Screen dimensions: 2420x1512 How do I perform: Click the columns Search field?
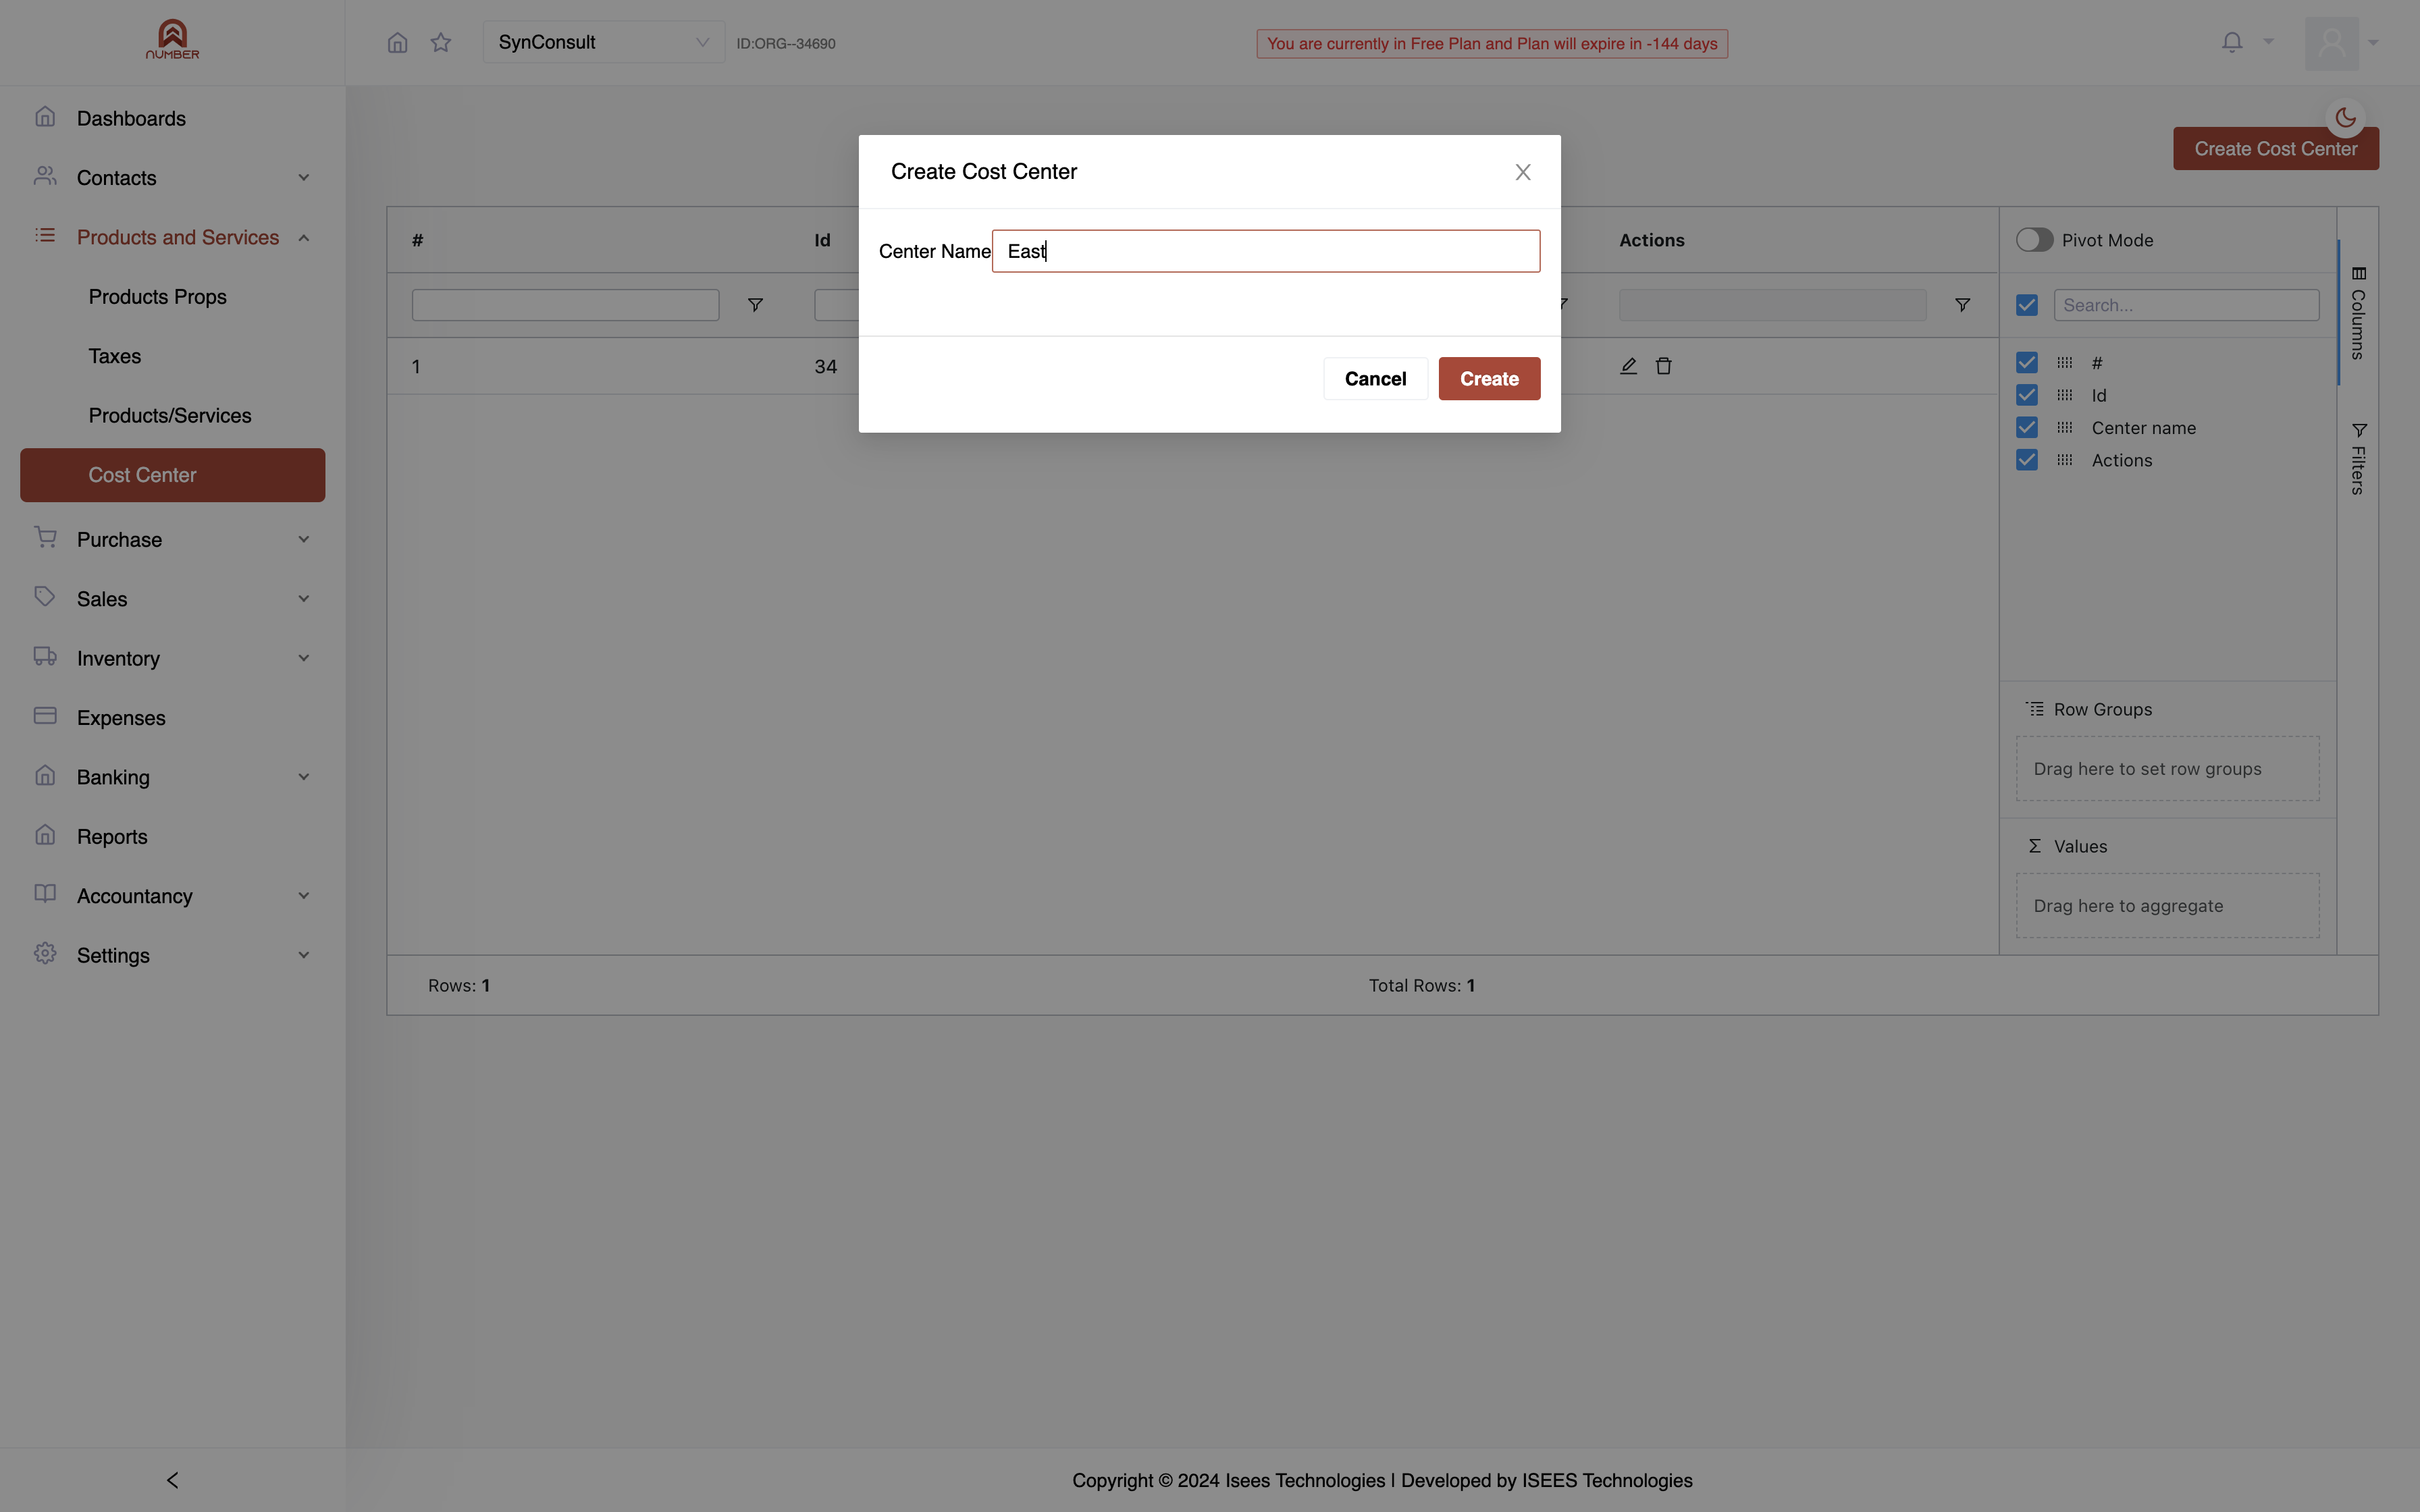click(x=2186, y=305)
